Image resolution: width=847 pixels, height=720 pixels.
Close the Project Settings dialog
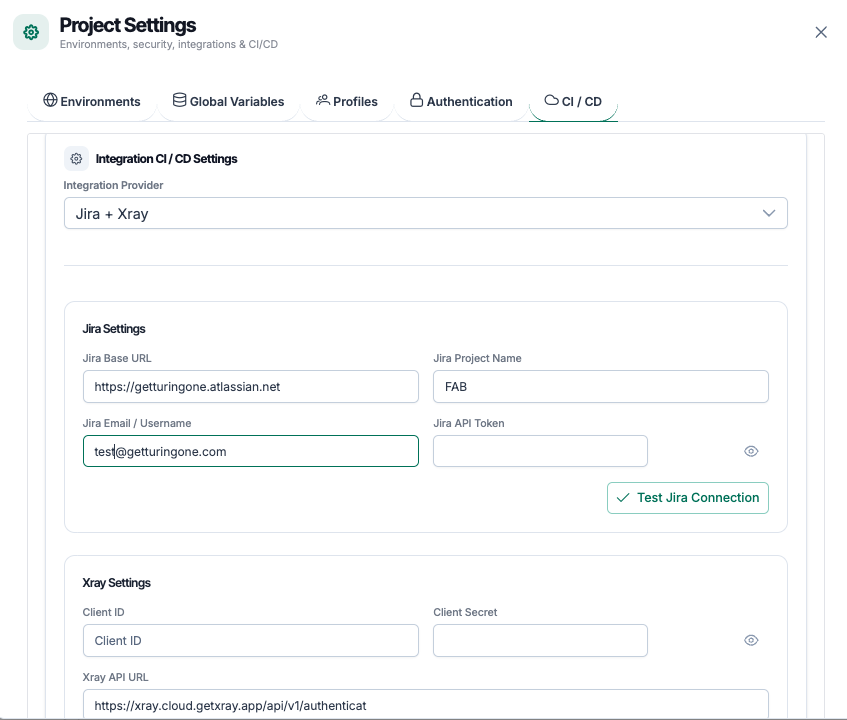point(821,32)
